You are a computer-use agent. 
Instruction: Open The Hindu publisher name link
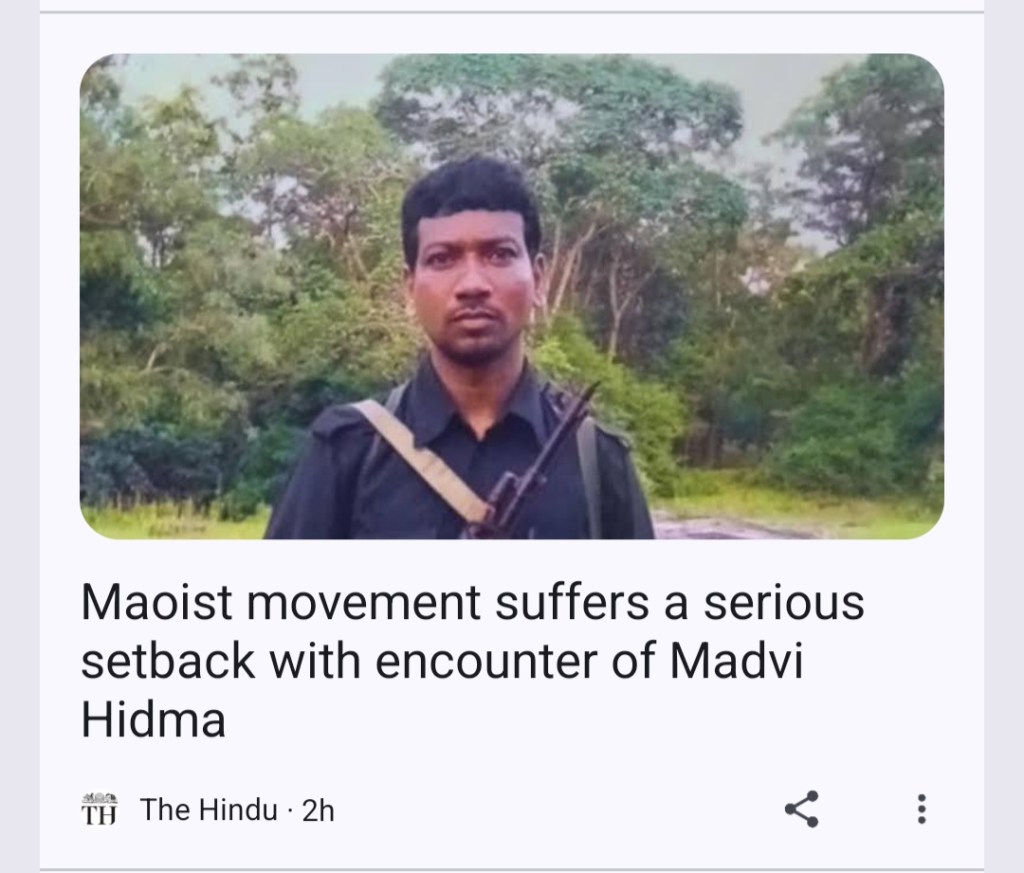pos(208,810)
